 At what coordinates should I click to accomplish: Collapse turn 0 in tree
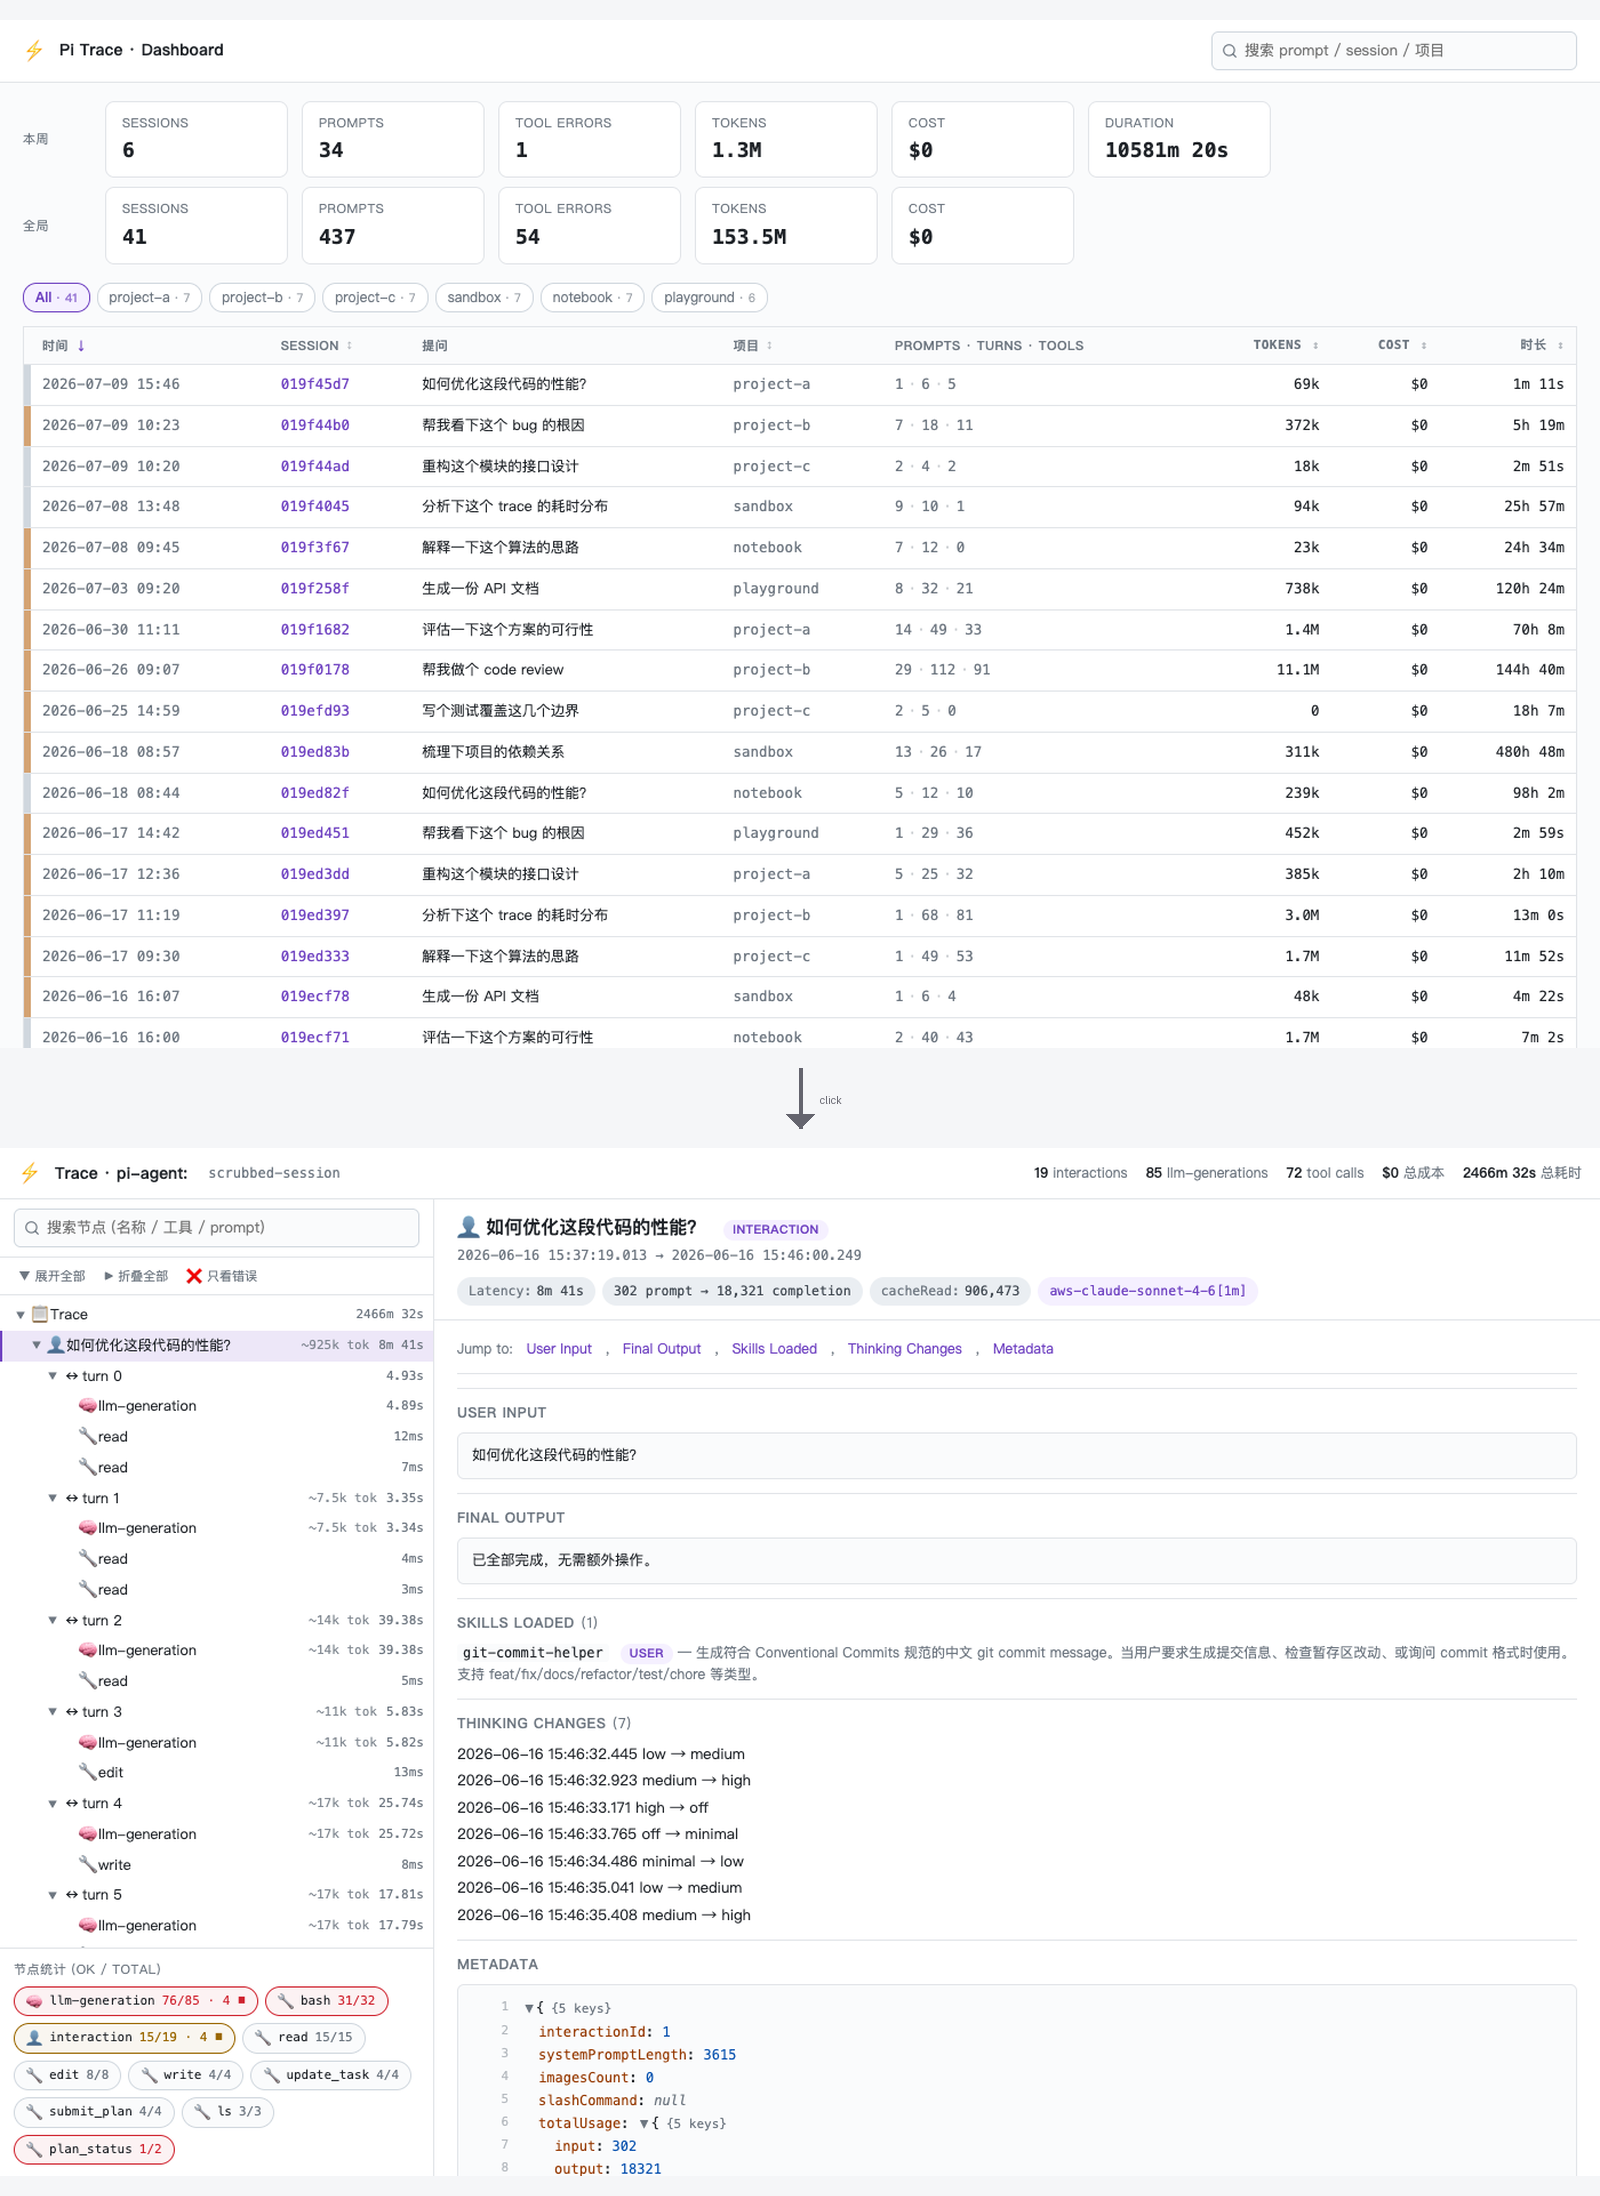pos(52,1376)
